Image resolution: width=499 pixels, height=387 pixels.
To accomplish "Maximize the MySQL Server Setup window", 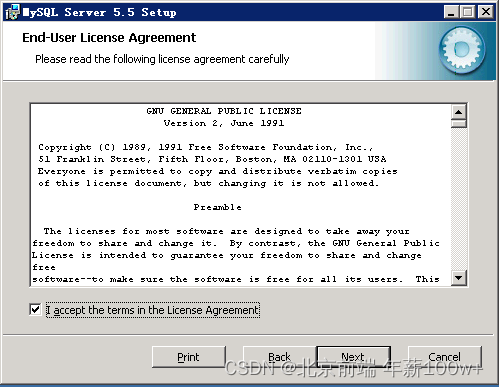I will 468,12.
